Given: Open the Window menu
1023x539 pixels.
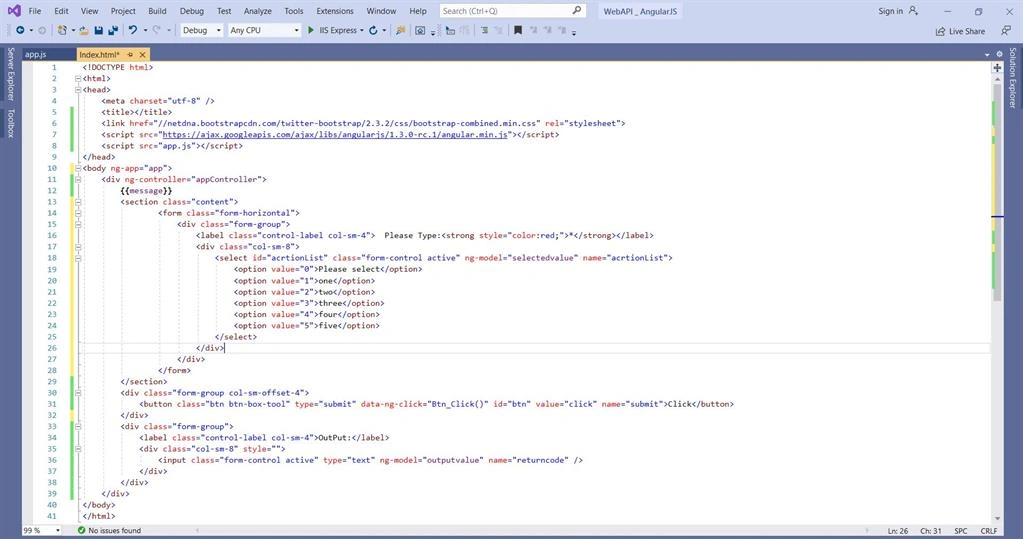Looking at the screenshot, I should coord(381,11).
